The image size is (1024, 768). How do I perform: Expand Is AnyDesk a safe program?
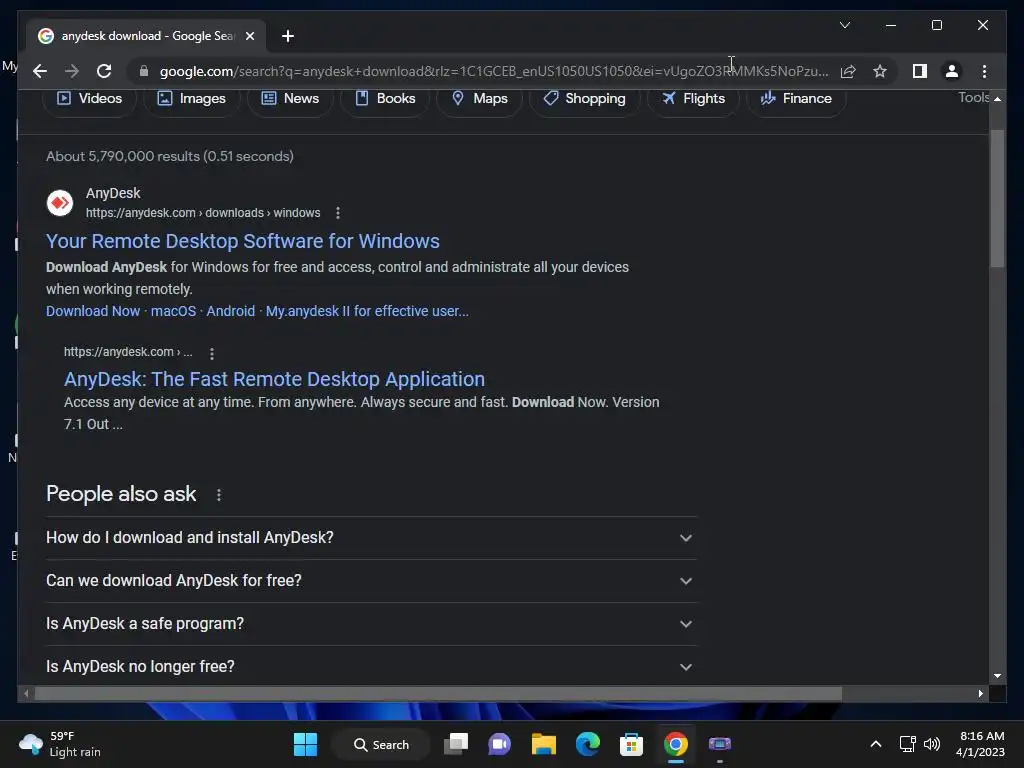[x=371, y=624]
